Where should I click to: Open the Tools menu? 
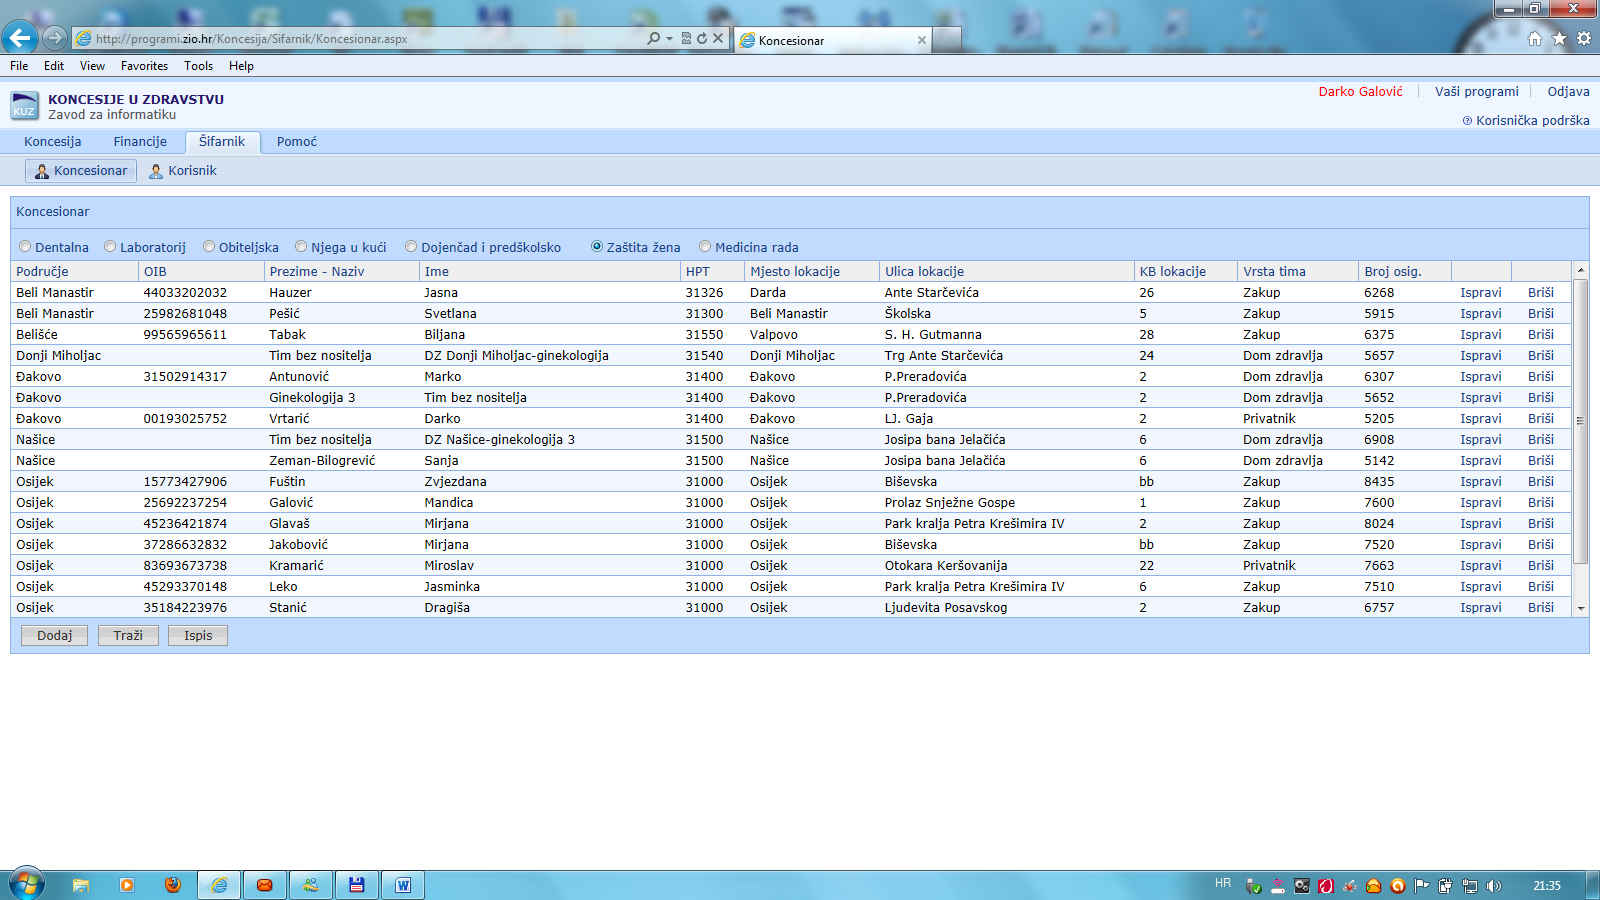198,66
